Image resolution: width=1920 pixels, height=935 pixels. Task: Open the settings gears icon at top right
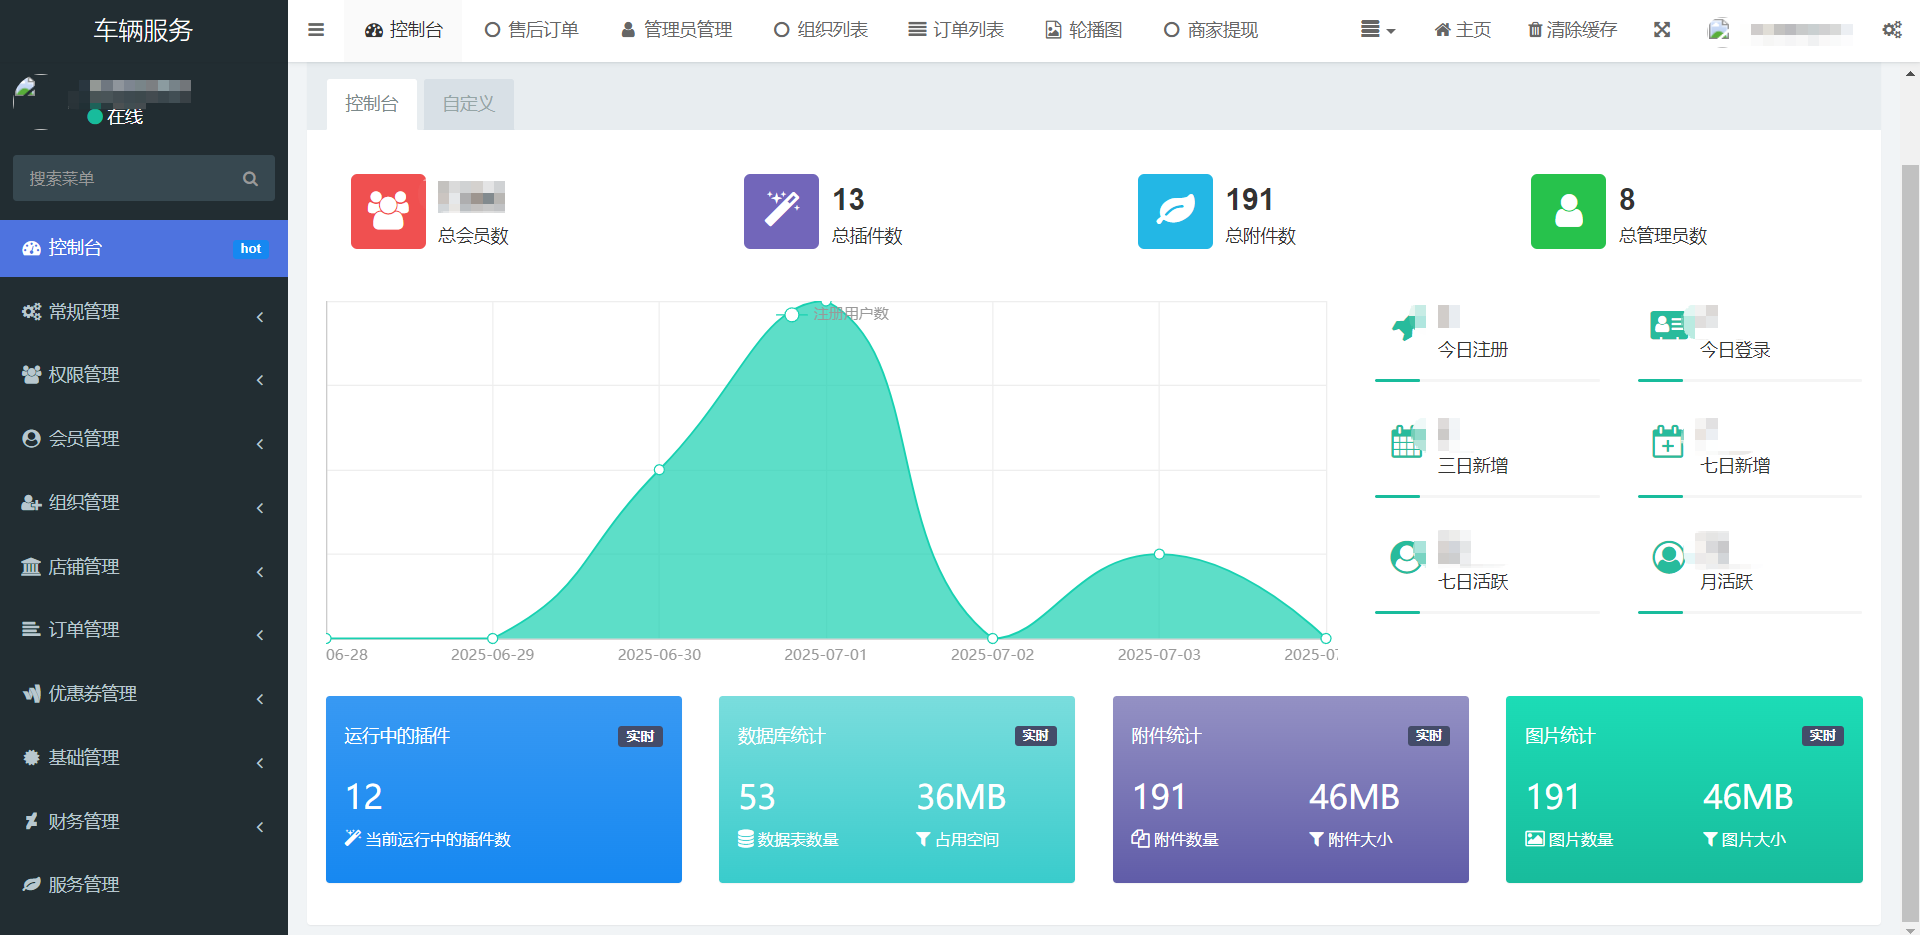click(1892, 30)
